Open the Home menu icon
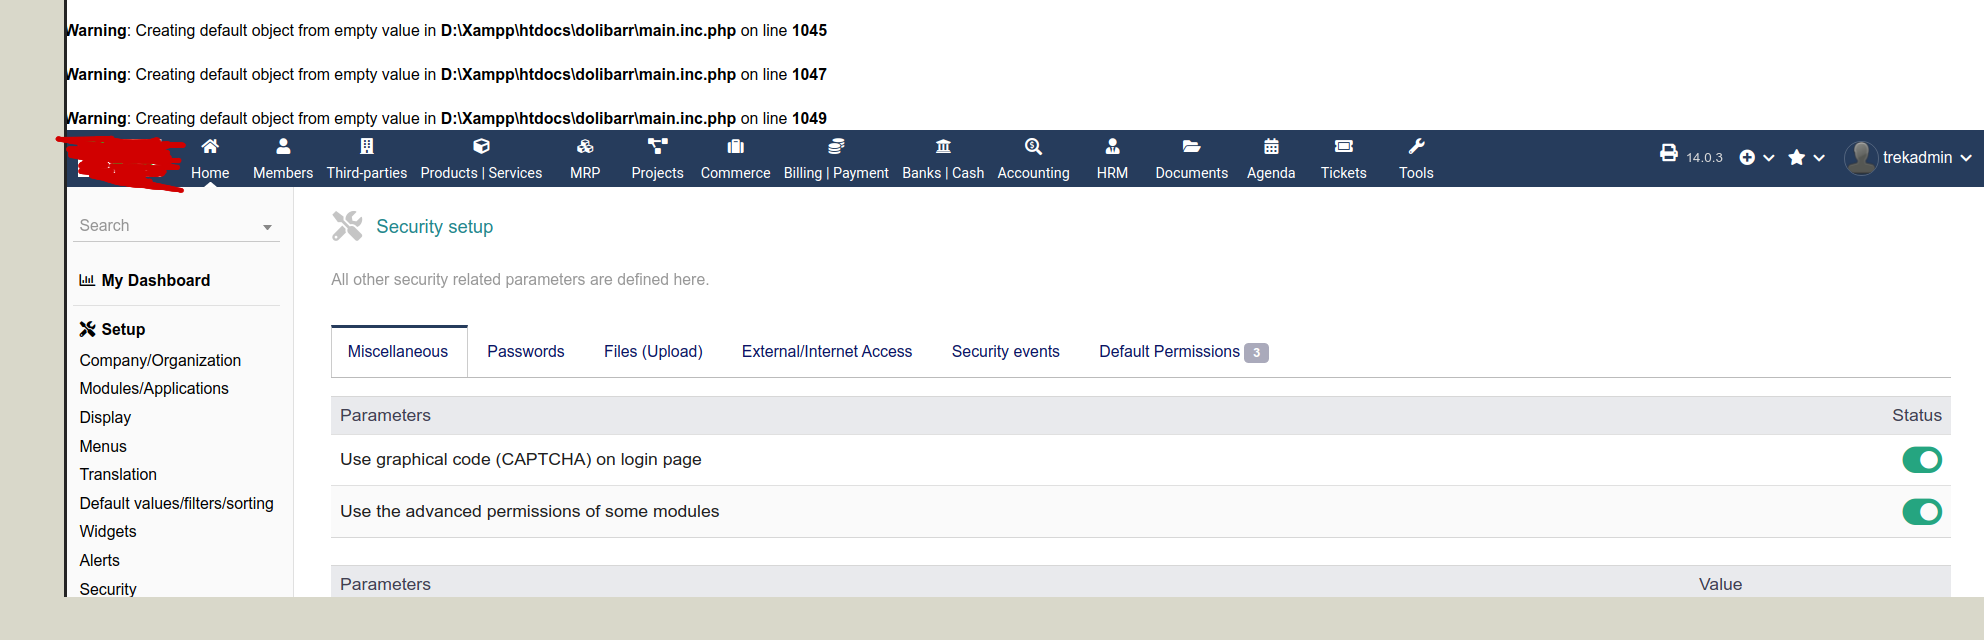The height and width of the screenshot is (640, 1984). click(x=210, y=146)
